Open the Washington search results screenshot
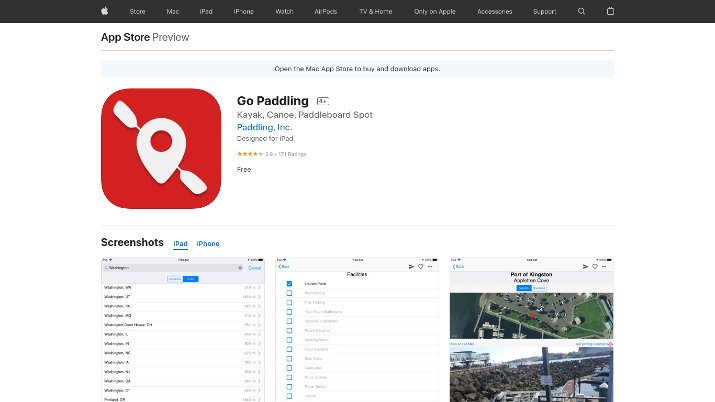Screen dimensions: 715x402 click(x=182, y=330)
